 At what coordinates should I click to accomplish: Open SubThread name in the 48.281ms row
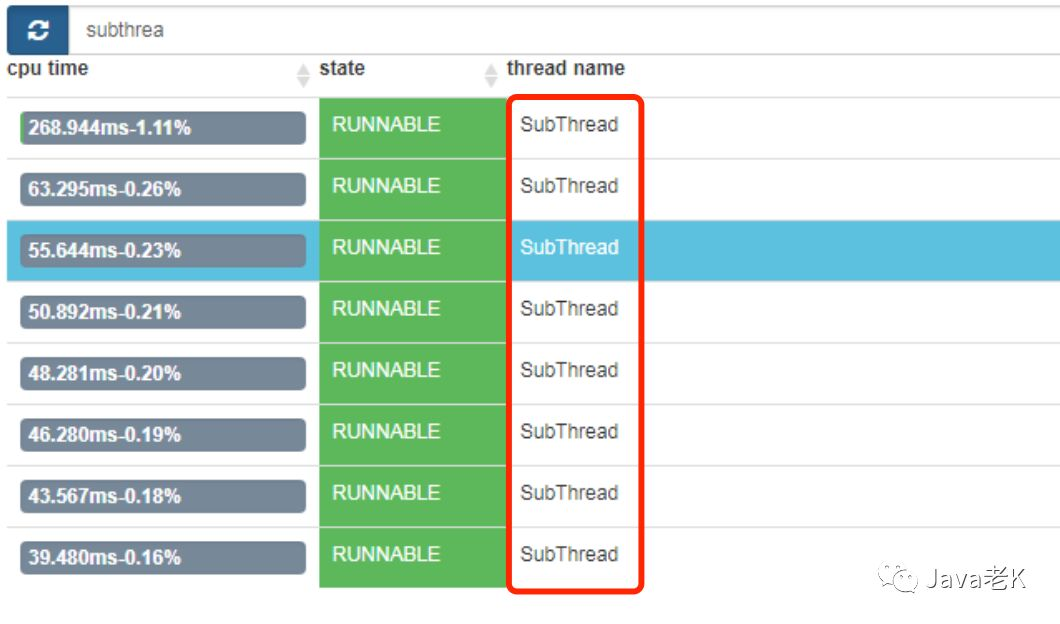click(569, 370)
